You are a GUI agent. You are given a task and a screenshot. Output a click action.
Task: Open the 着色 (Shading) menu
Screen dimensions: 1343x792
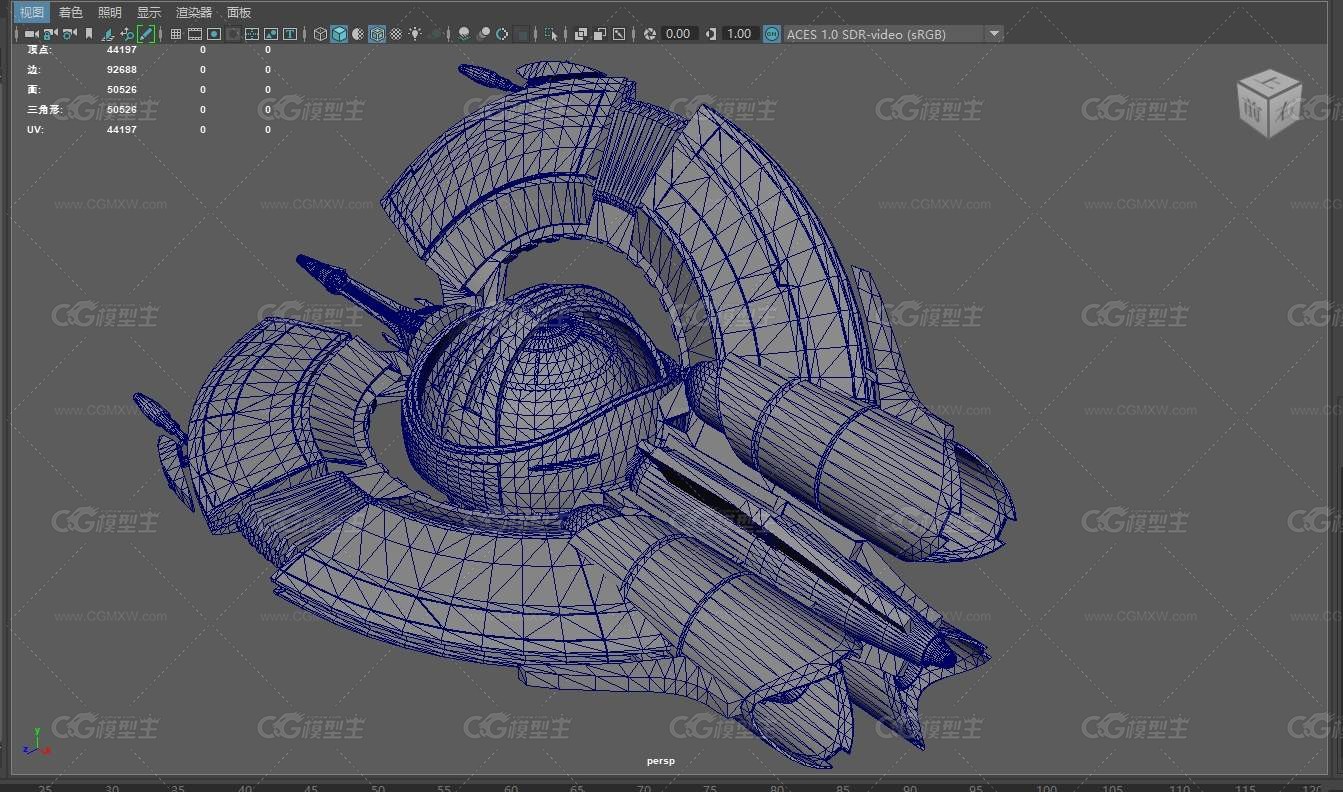coord(71,12)
